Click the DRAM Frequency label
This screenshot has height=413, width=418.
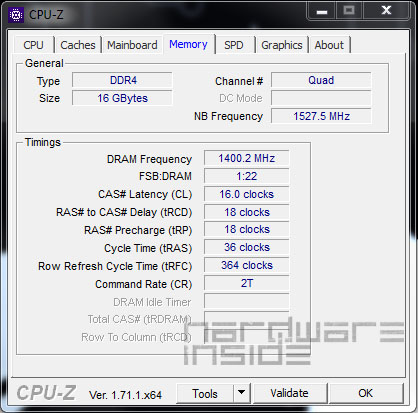[x=149, y=159]
